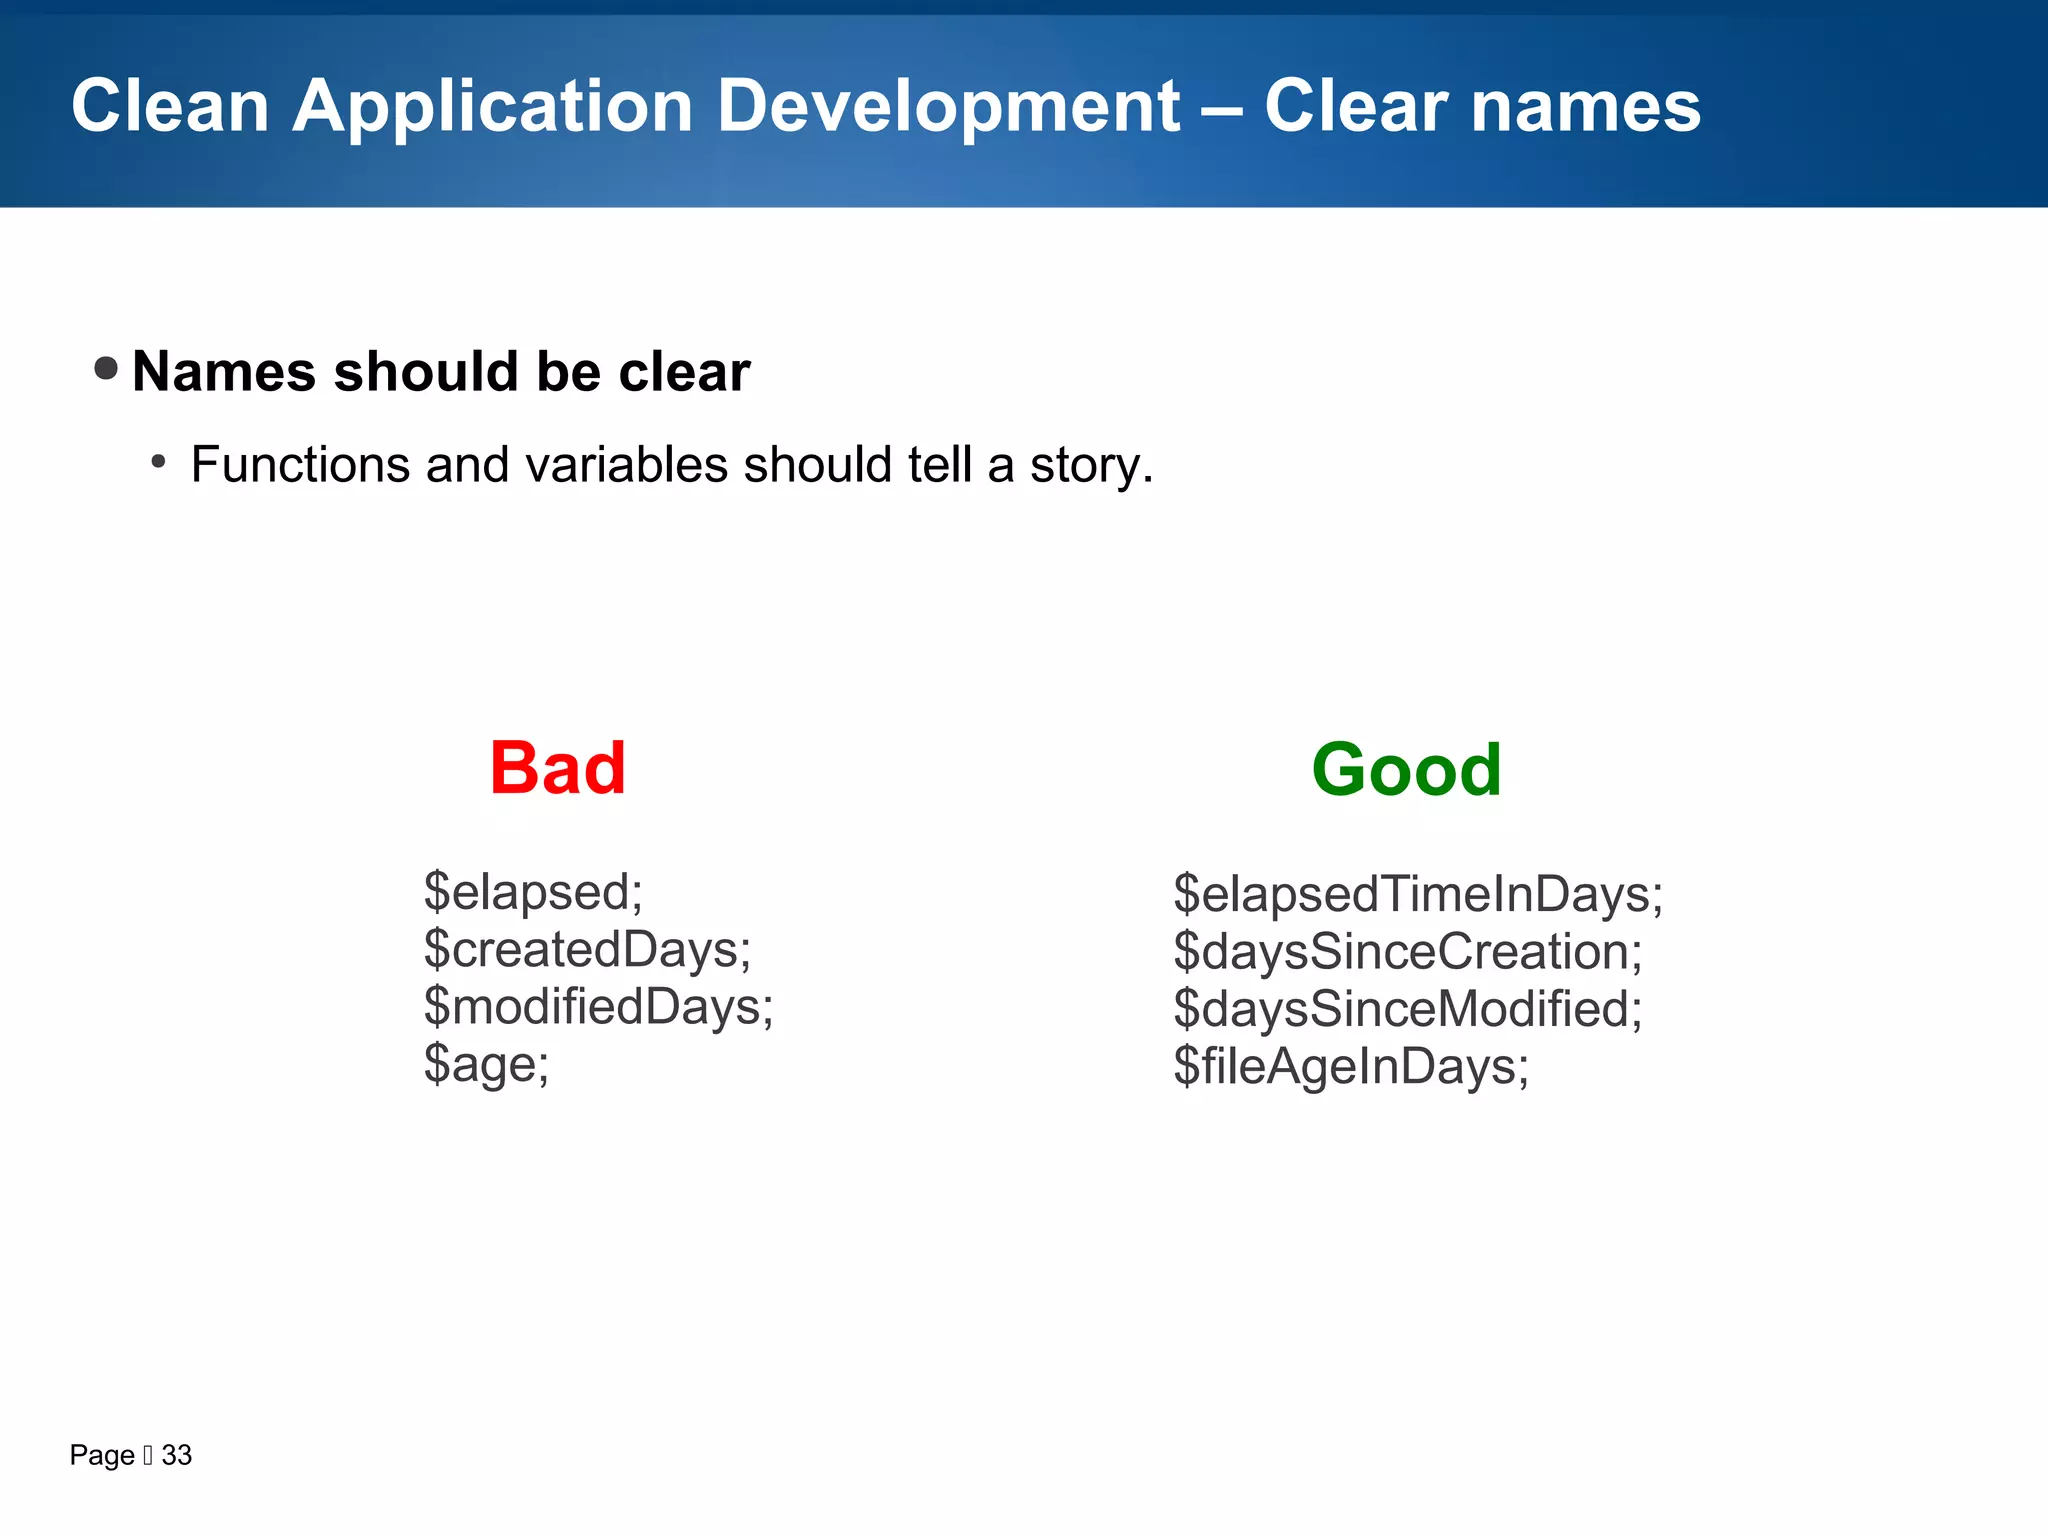The image size is (2048, 1536).
Task: Select the large bullet before Names
Action: [106, 368]
